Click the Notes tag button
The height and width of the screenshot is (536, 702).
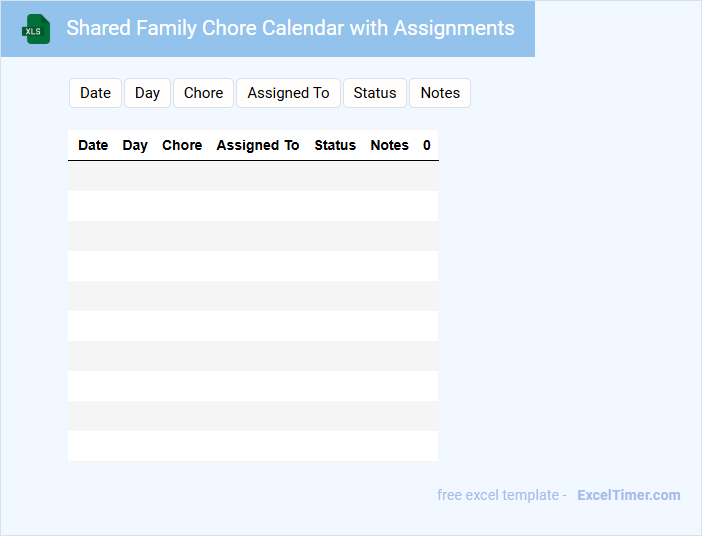[x=440, y=93]
